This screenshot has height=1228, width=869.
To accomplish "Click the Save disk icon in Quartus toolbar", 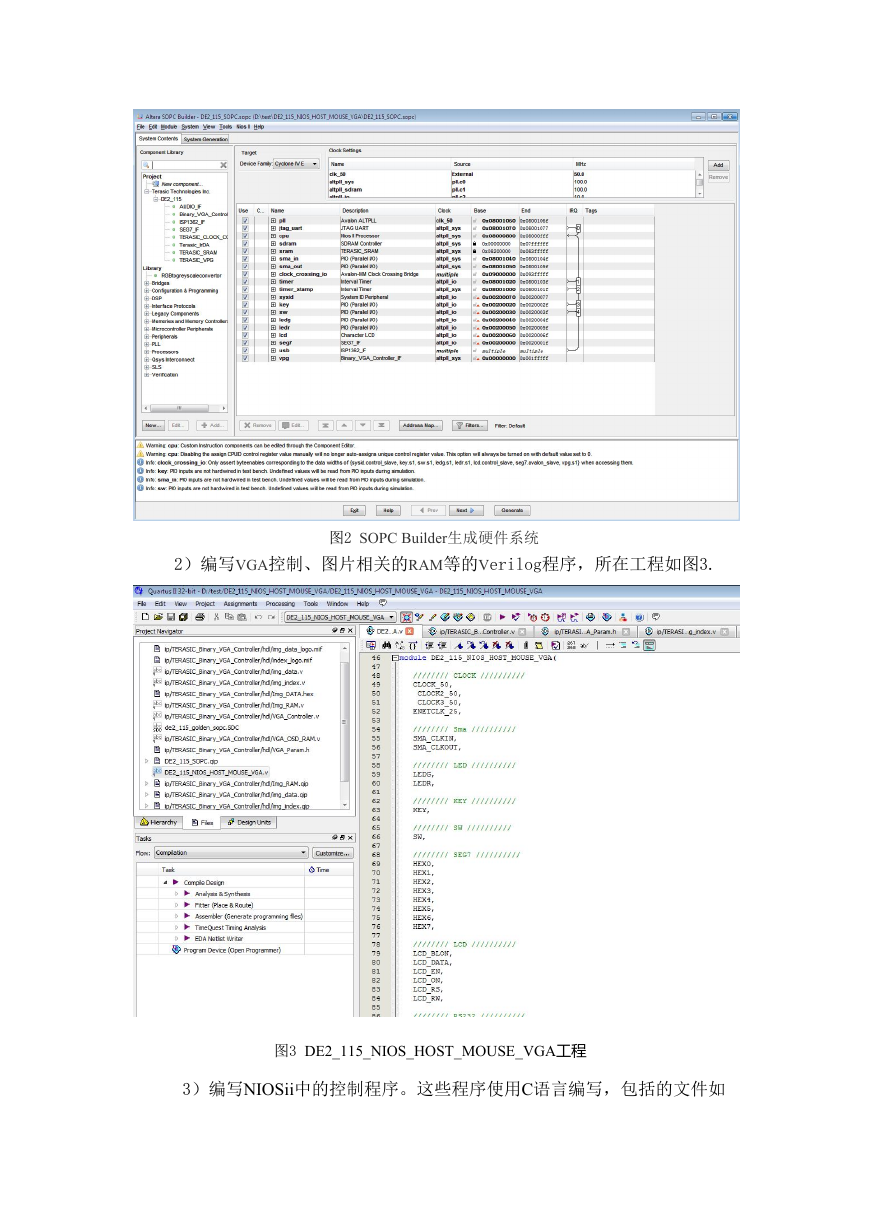I will pos(171,617).
